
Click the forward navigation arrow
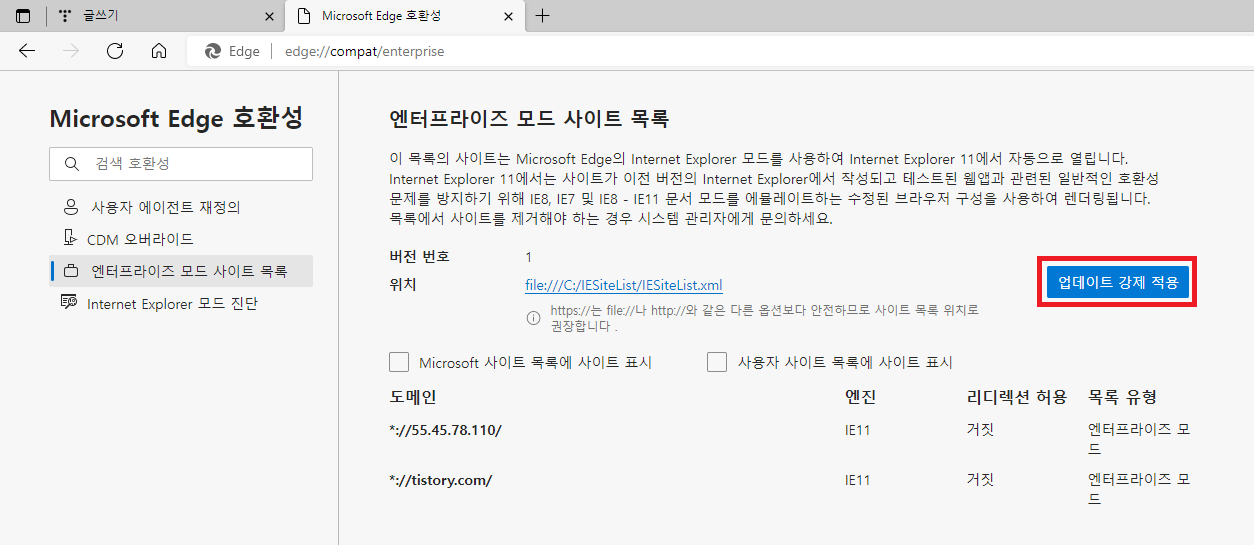tap(71, 51)
